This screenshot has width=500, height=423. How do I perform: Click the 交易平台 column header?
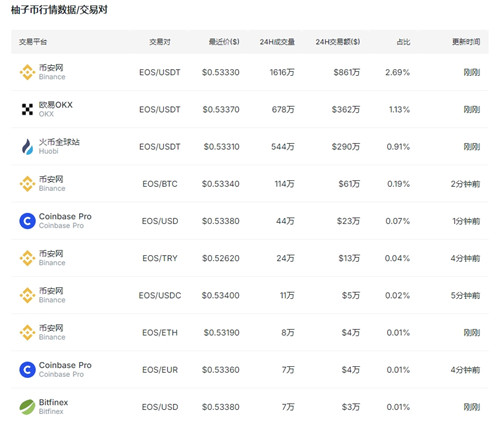33,42
